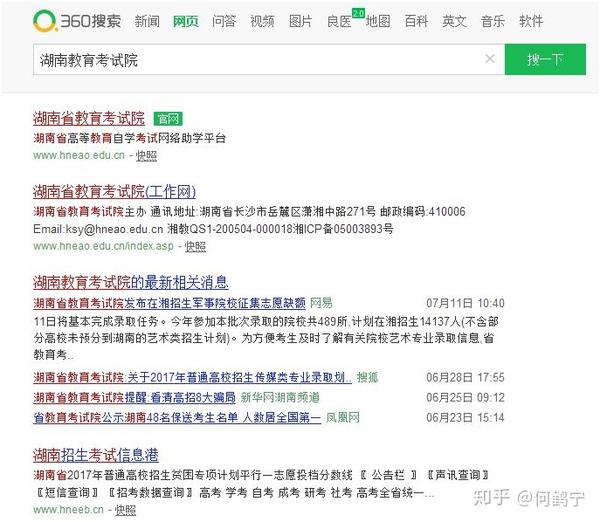Click the green 官网 badge
Screen dimensions: 600x522
tap(168, 119)
